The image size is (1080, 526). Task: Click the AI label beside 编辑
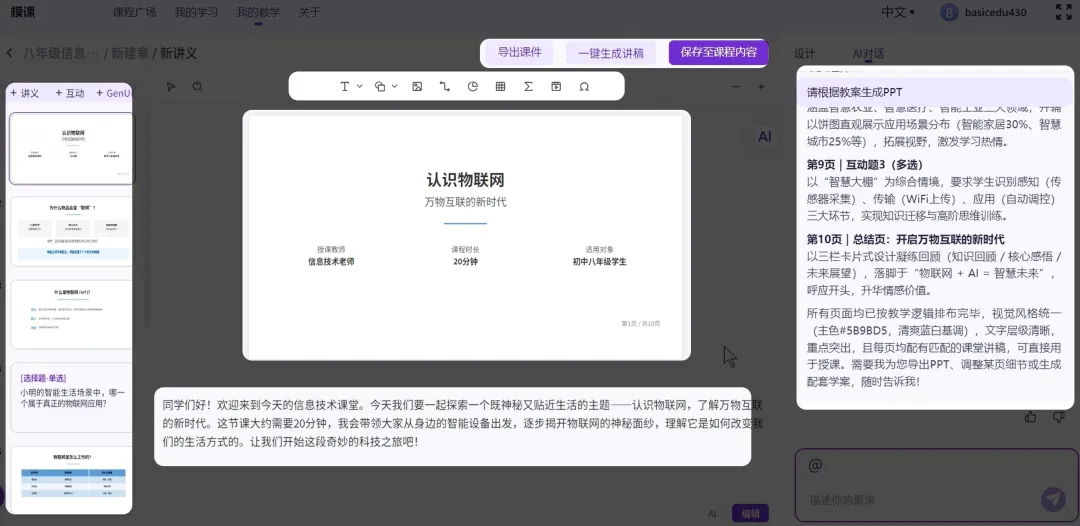click(712, 514)
